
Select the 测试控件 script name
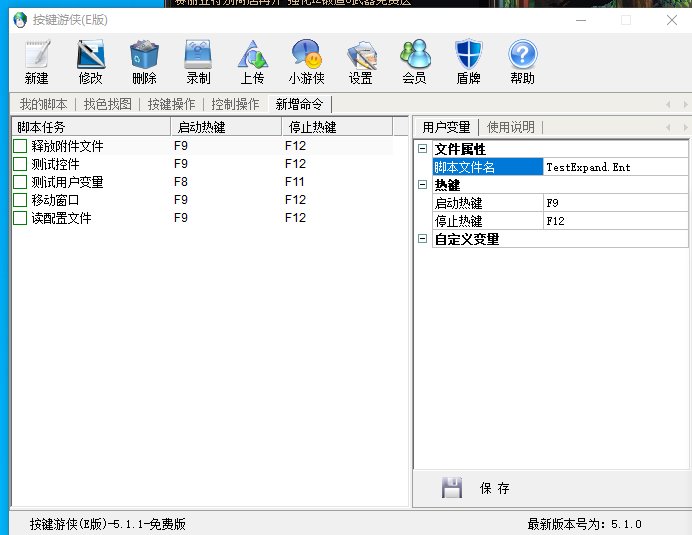[x=55, y=164]
